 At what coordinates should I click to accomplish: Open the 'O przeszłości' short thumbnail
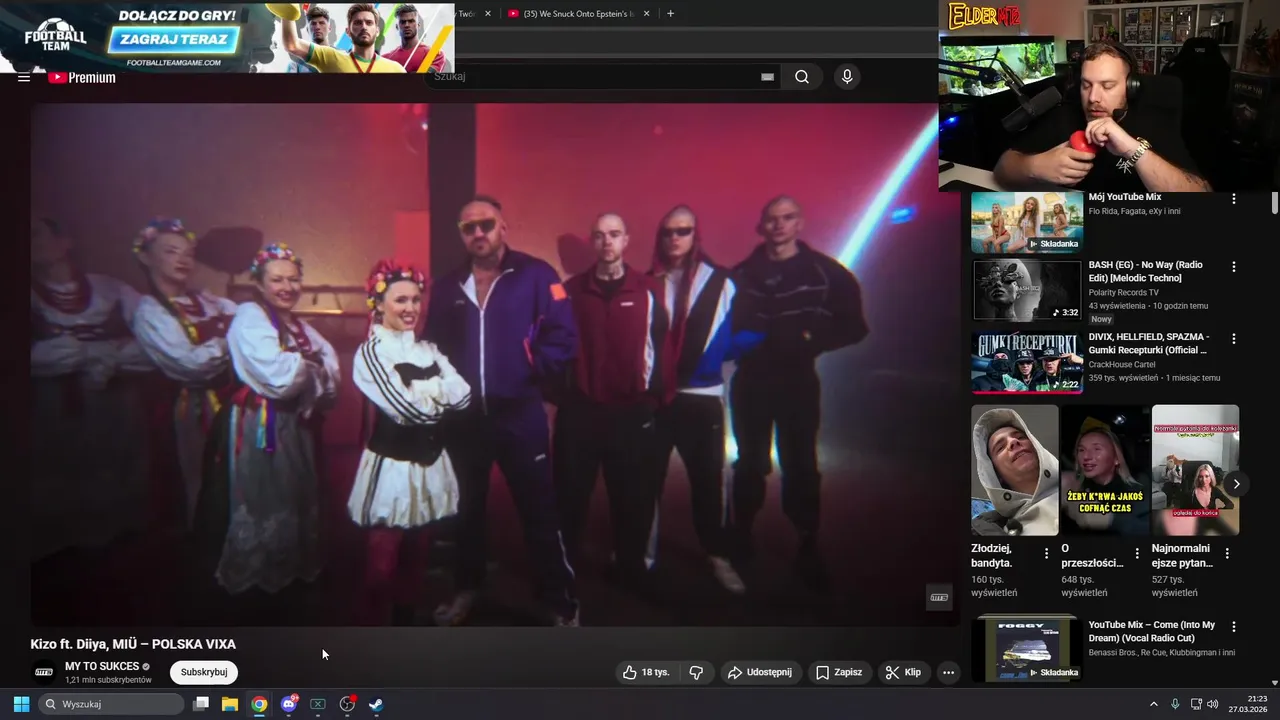[1105, 470]
